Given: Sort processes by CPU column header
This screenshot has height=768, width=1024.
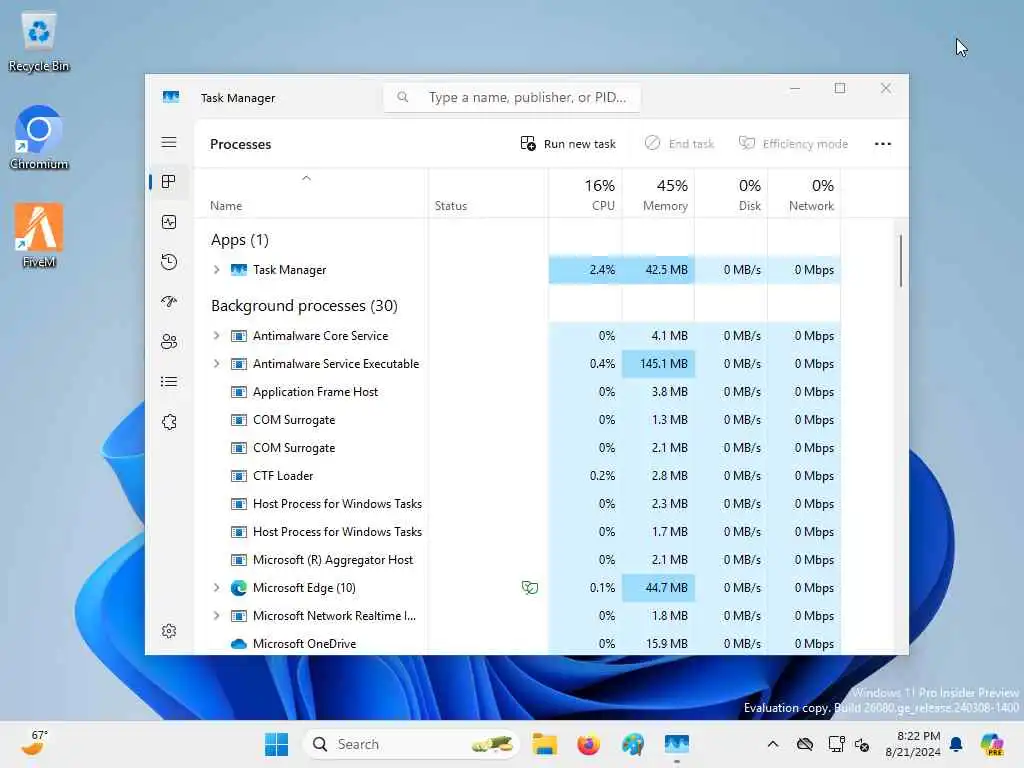Looking at the screenshot, I should (585, 195).
